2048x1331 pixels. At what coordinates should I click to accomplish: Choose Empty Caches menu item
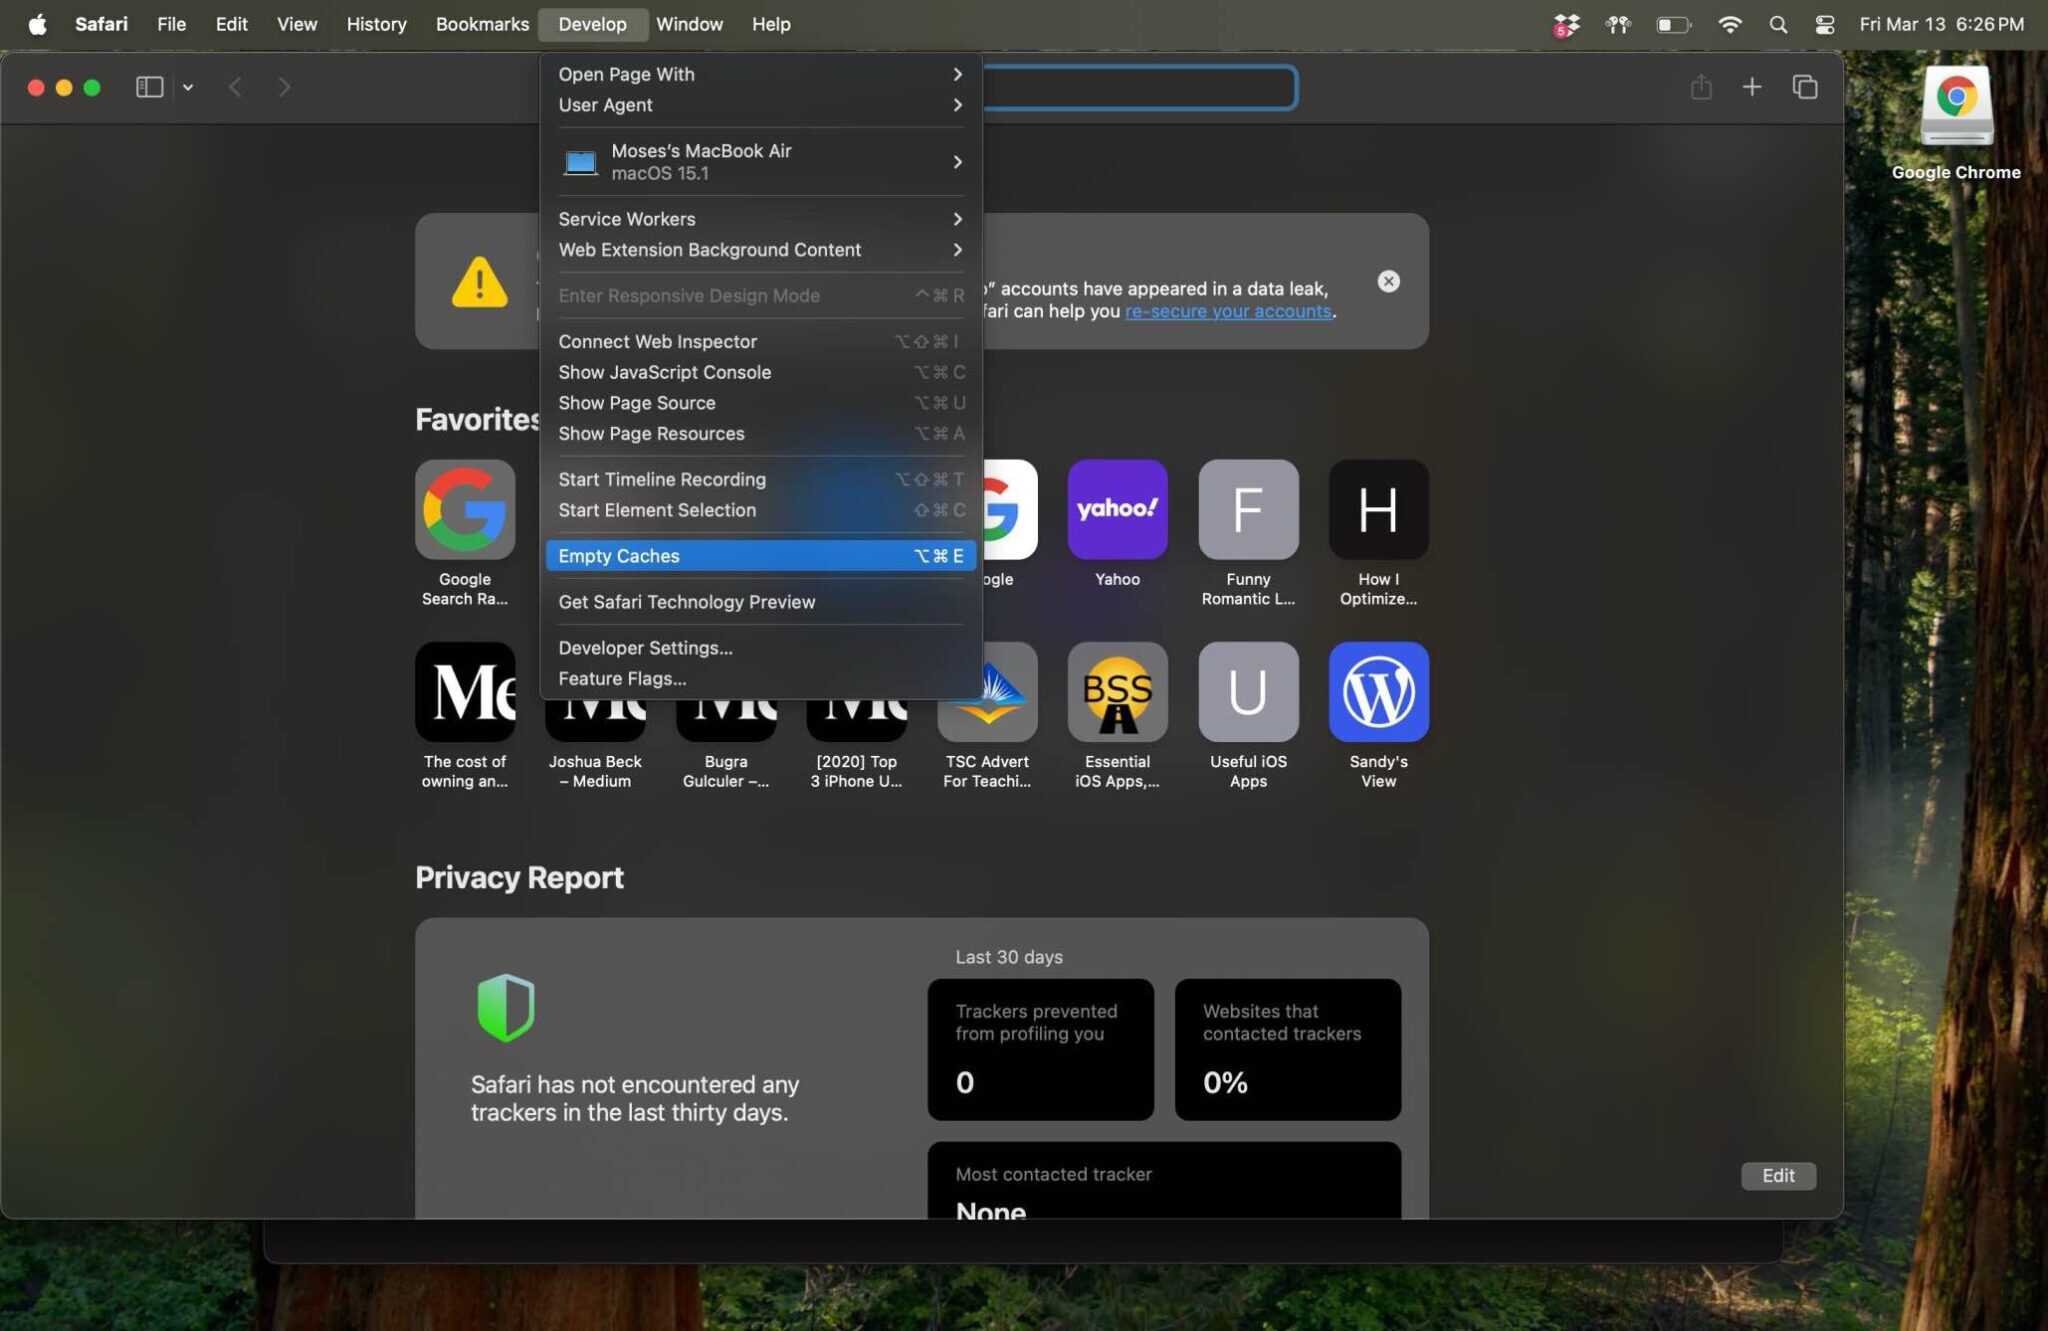[x=760, y=556]
